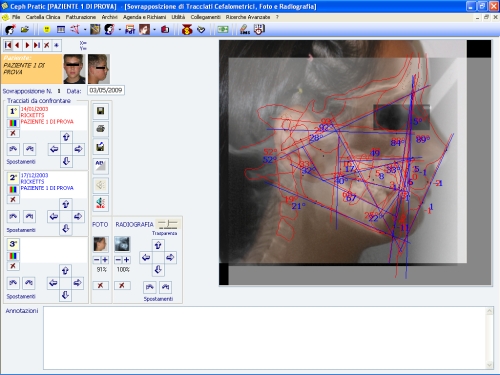Adjust the Trasparenza slider
The width and height of the screenshot is (500, 375).
pyautogui.click(x=168, y=223)
